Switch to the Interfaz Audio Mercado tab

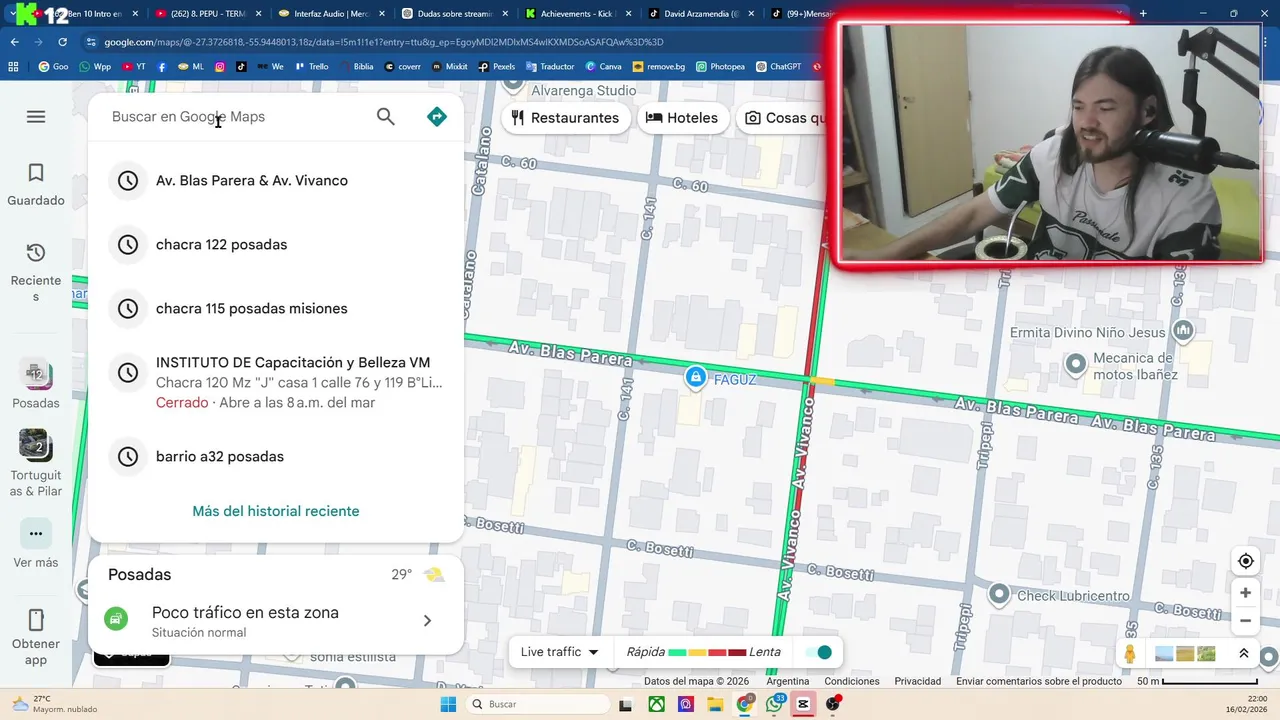pyautogui.click(x=330, y=14)
